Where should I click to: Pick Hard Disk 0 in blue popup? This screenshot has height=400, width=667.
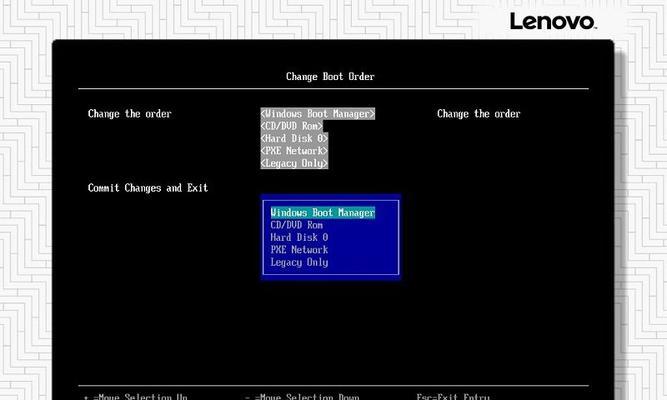(x=299, y=237)
